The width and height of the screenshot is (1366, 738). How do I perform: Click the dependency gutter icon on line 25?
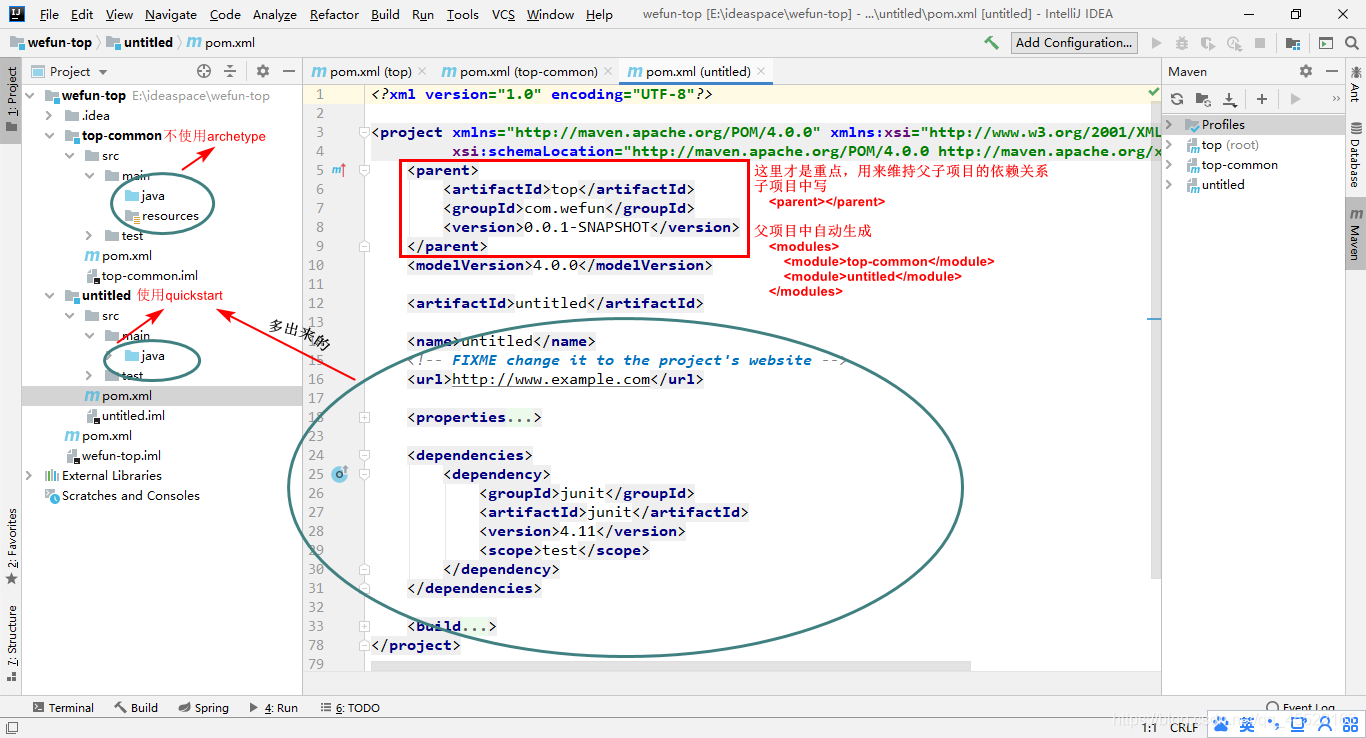tap(340, 474)
